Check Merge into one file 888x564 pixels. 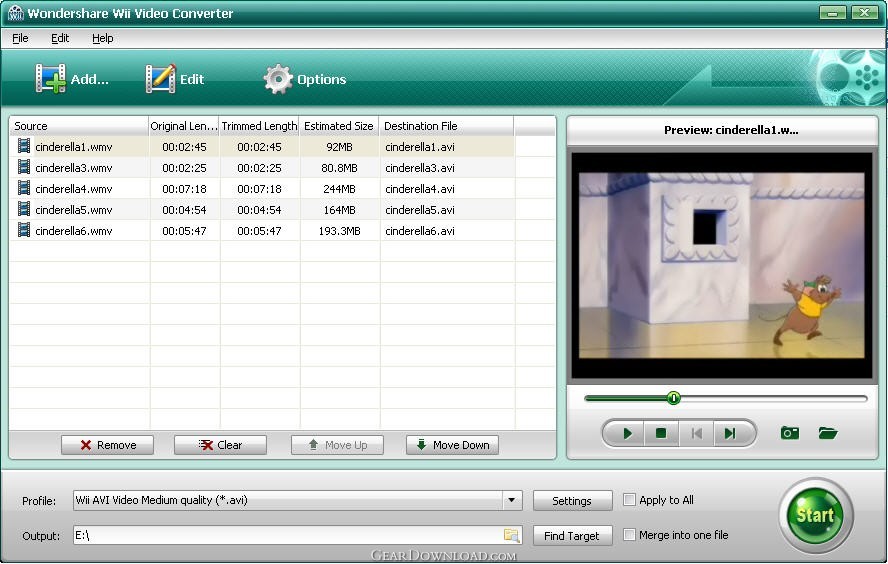pos(629,535)
